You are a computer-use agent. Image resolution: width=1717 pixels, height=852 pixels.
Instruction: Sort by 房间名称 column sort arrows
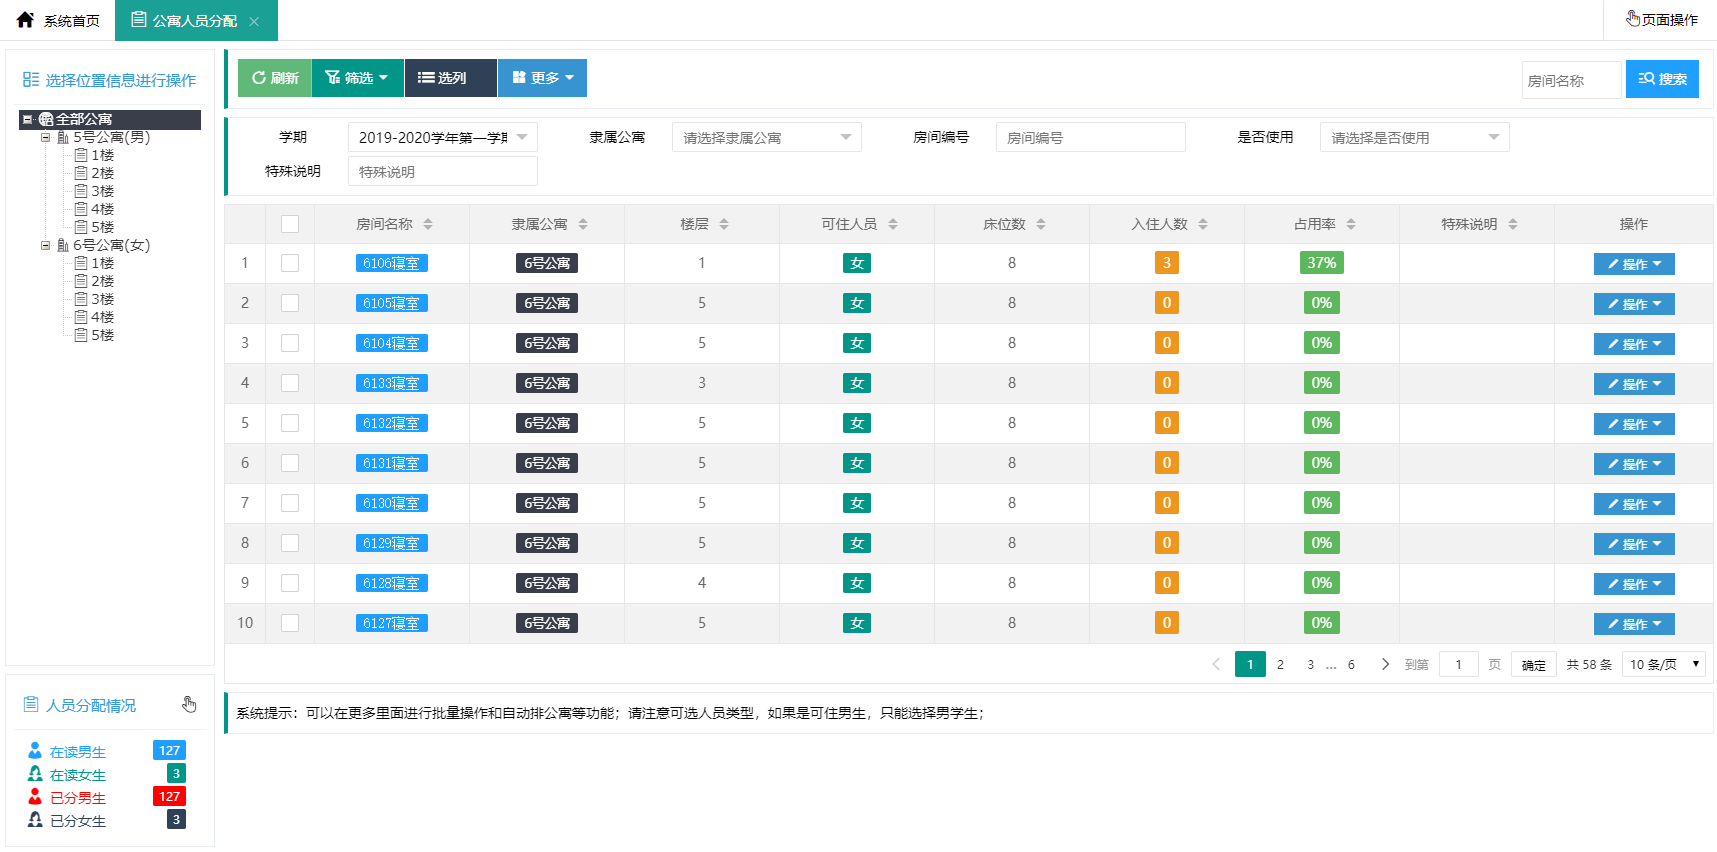[428, 224]
